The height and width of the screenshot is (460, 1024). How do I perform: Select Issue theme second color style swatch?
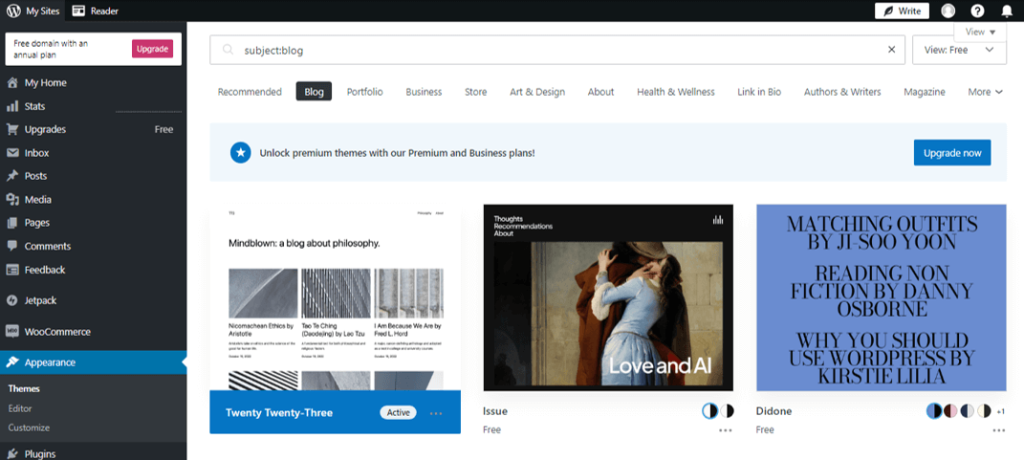point(726,411)
